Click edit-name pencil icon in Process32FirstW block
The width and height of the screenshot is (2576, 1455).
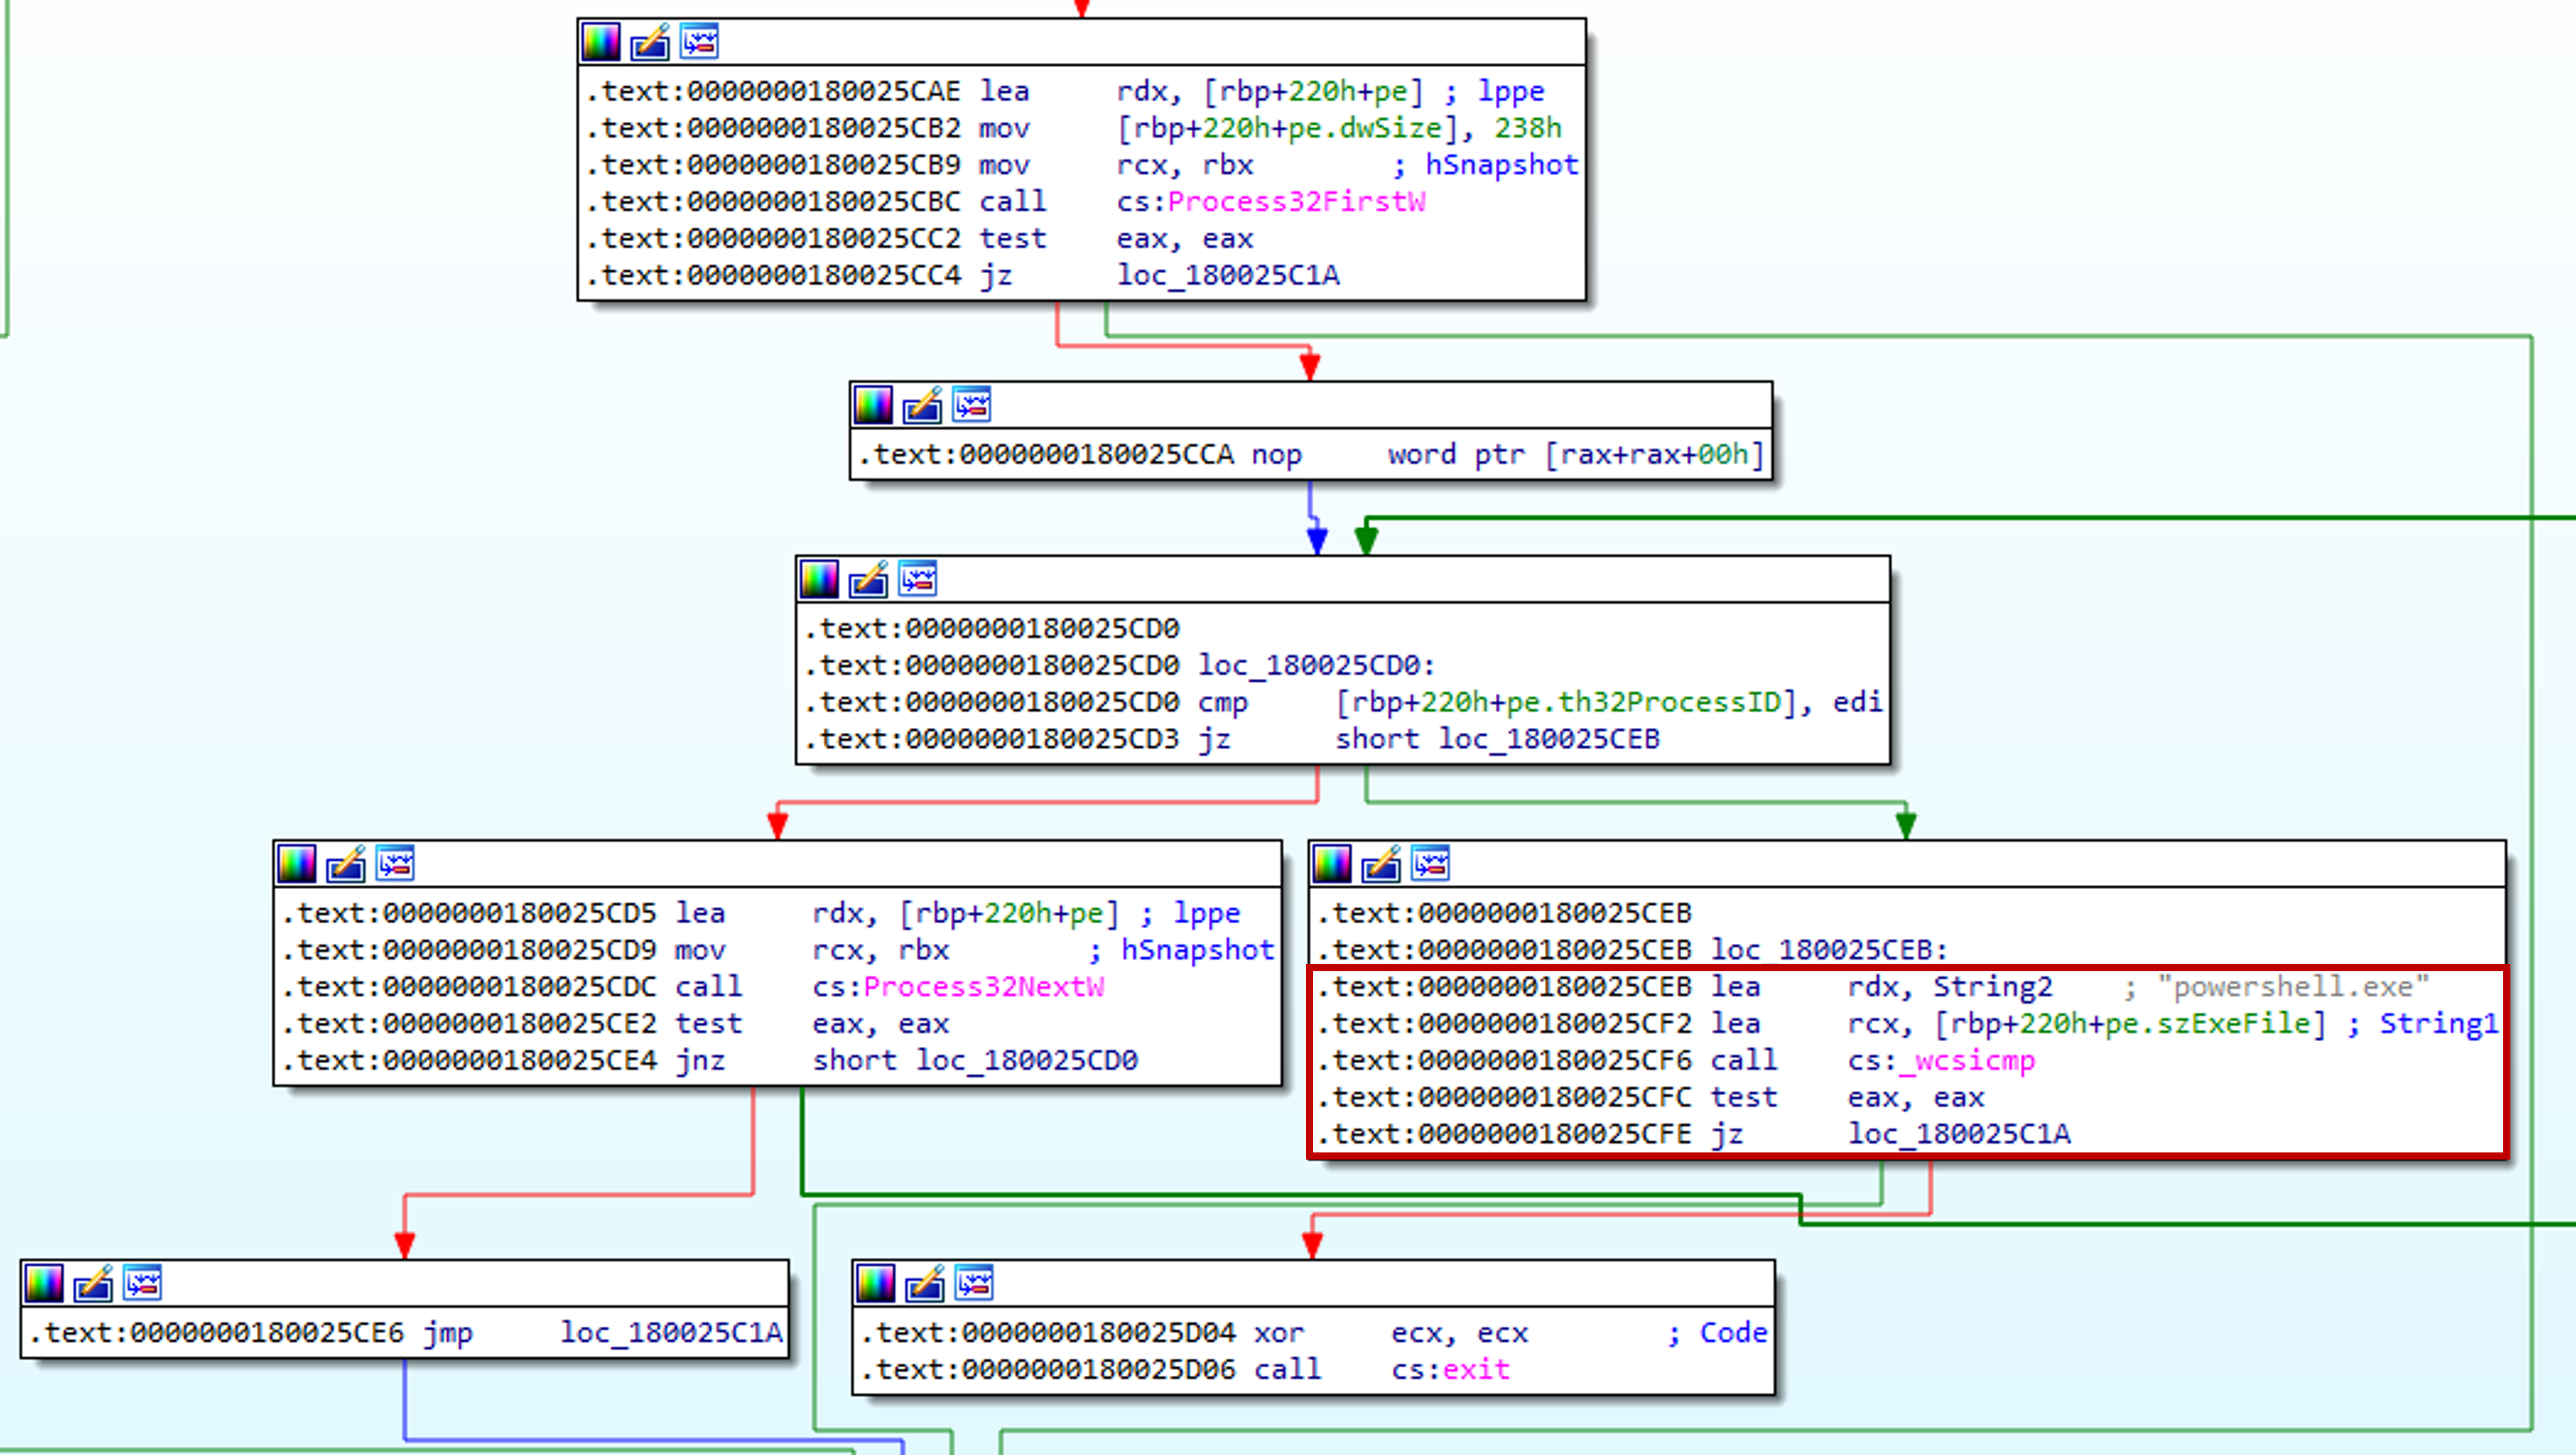(650, 42)
